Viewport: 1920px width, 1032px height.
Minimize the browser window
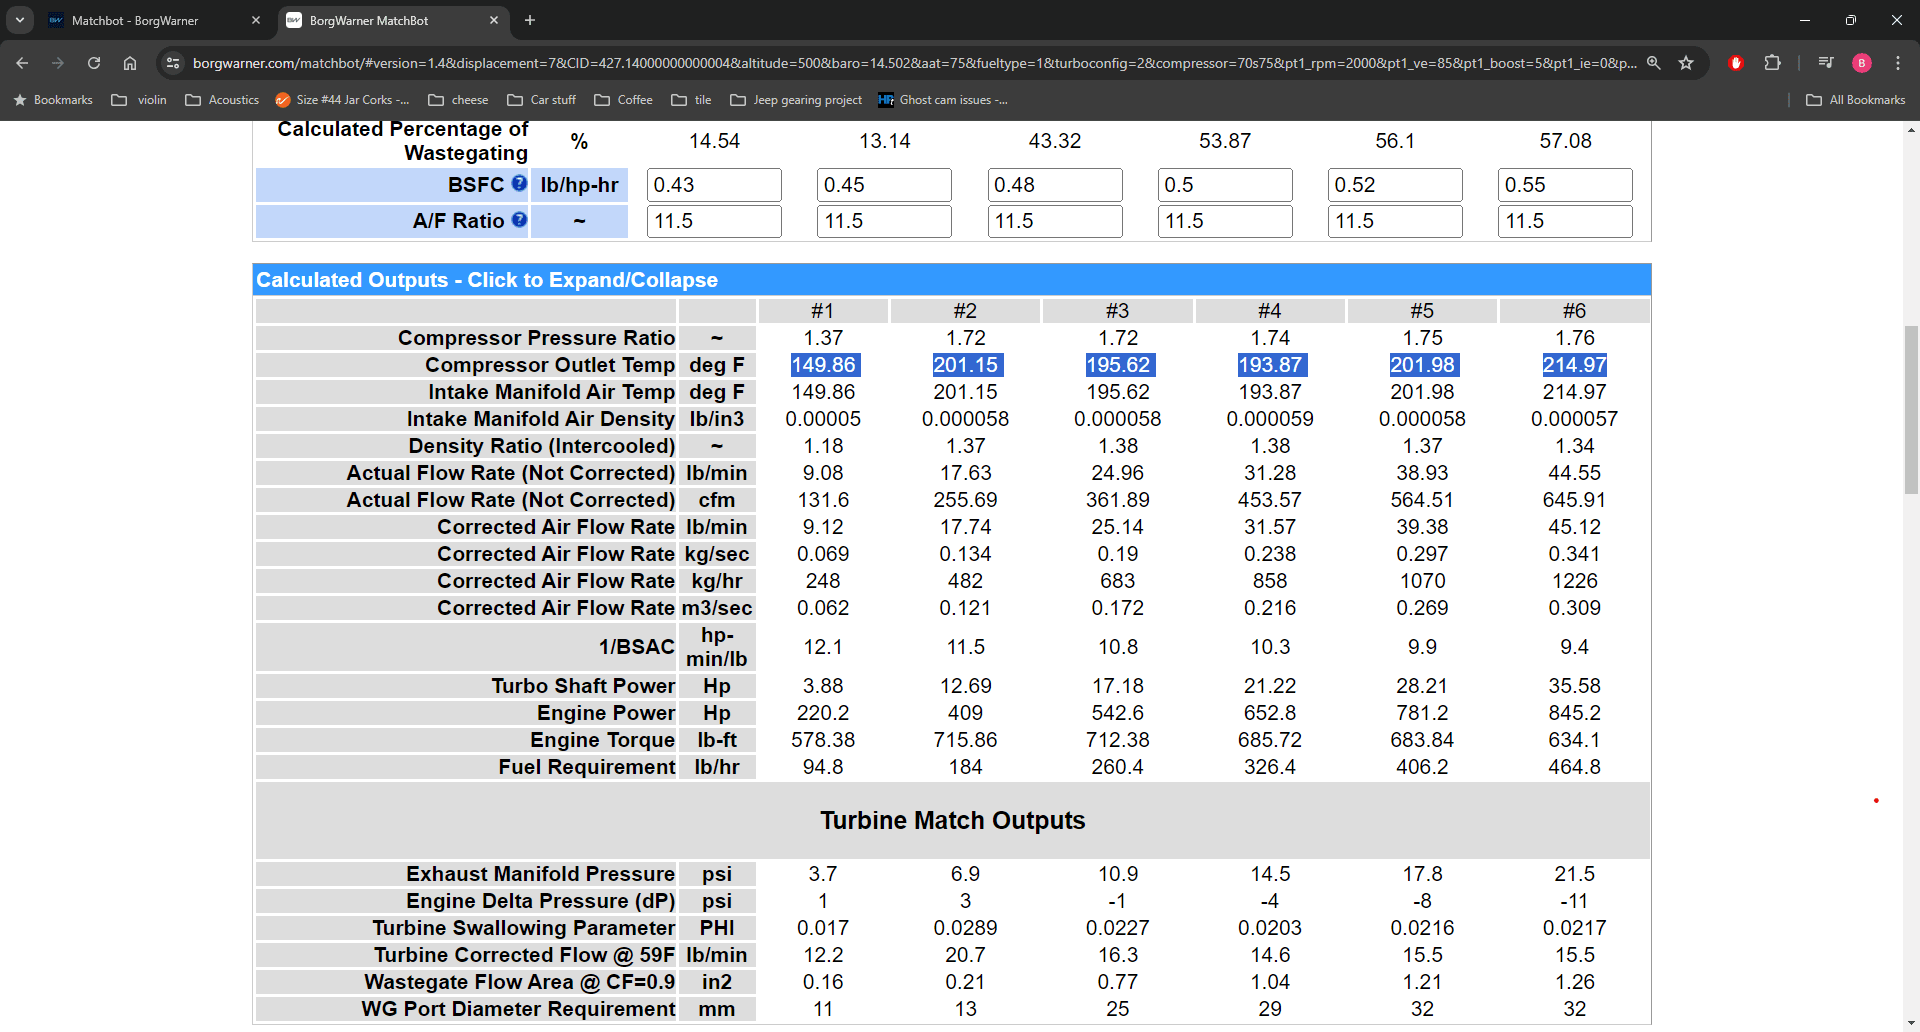[1805, 20]
